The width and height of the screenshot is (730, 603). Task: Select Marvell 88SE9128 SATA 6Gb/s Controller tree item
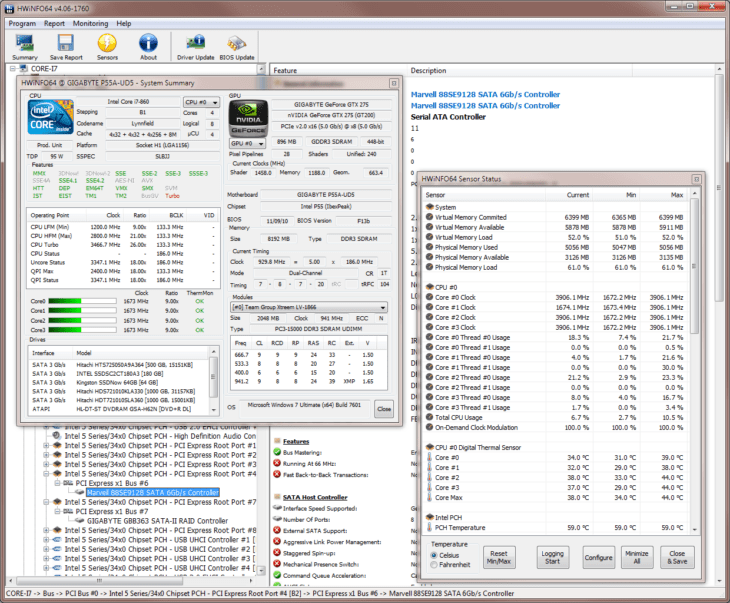tap(153, 492)
